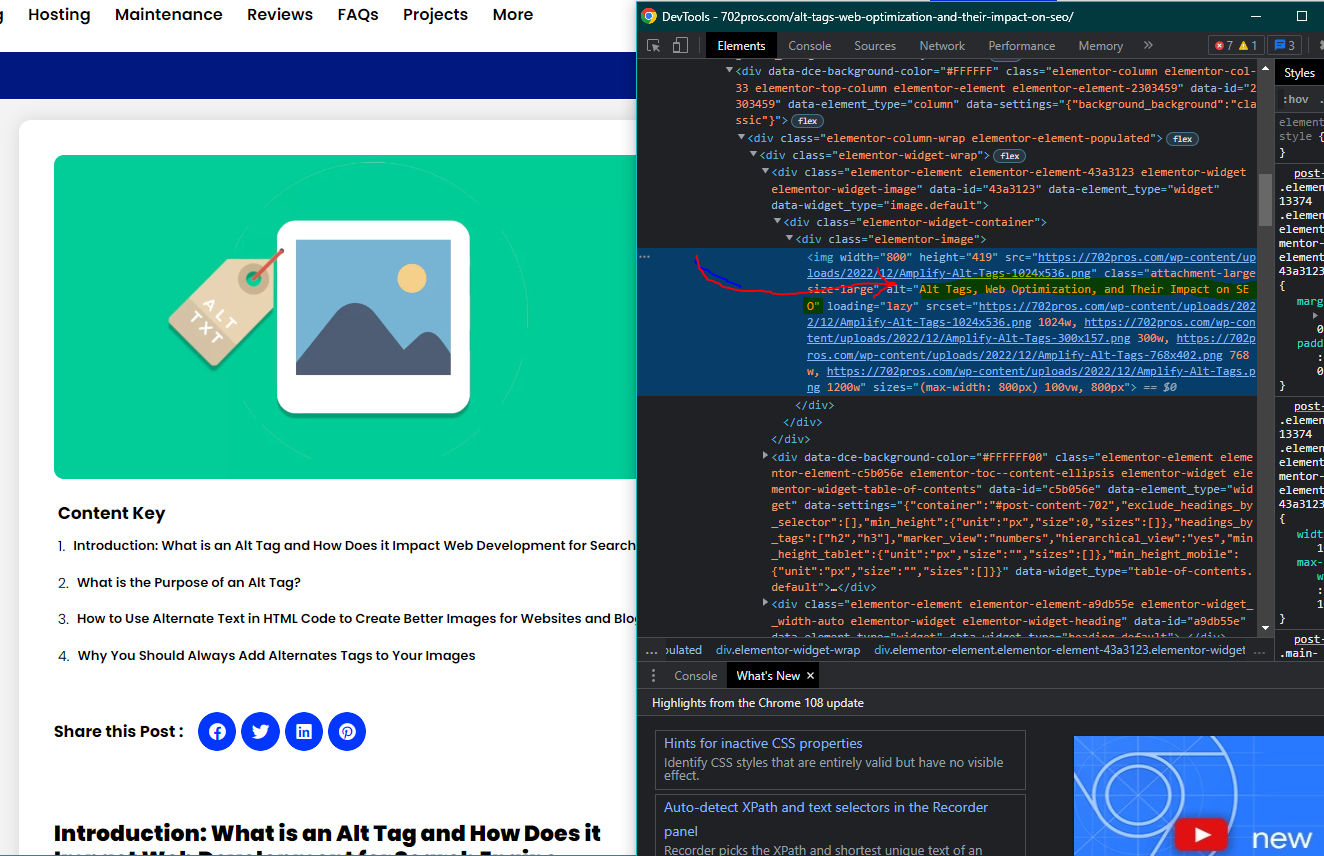Viewport: 1324px width, 856px height.
Task: Activate the inspect element mode
Action: 655,45
